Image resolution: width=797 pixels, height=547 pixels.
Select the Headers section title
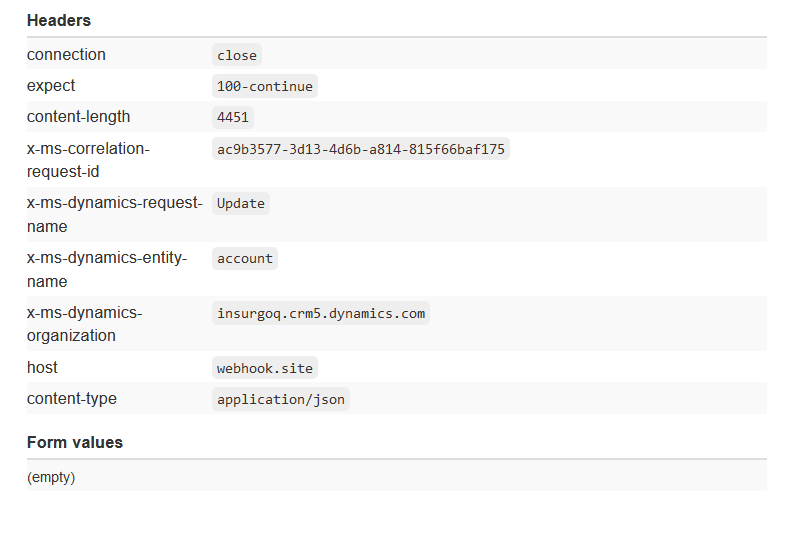point(58,20)
